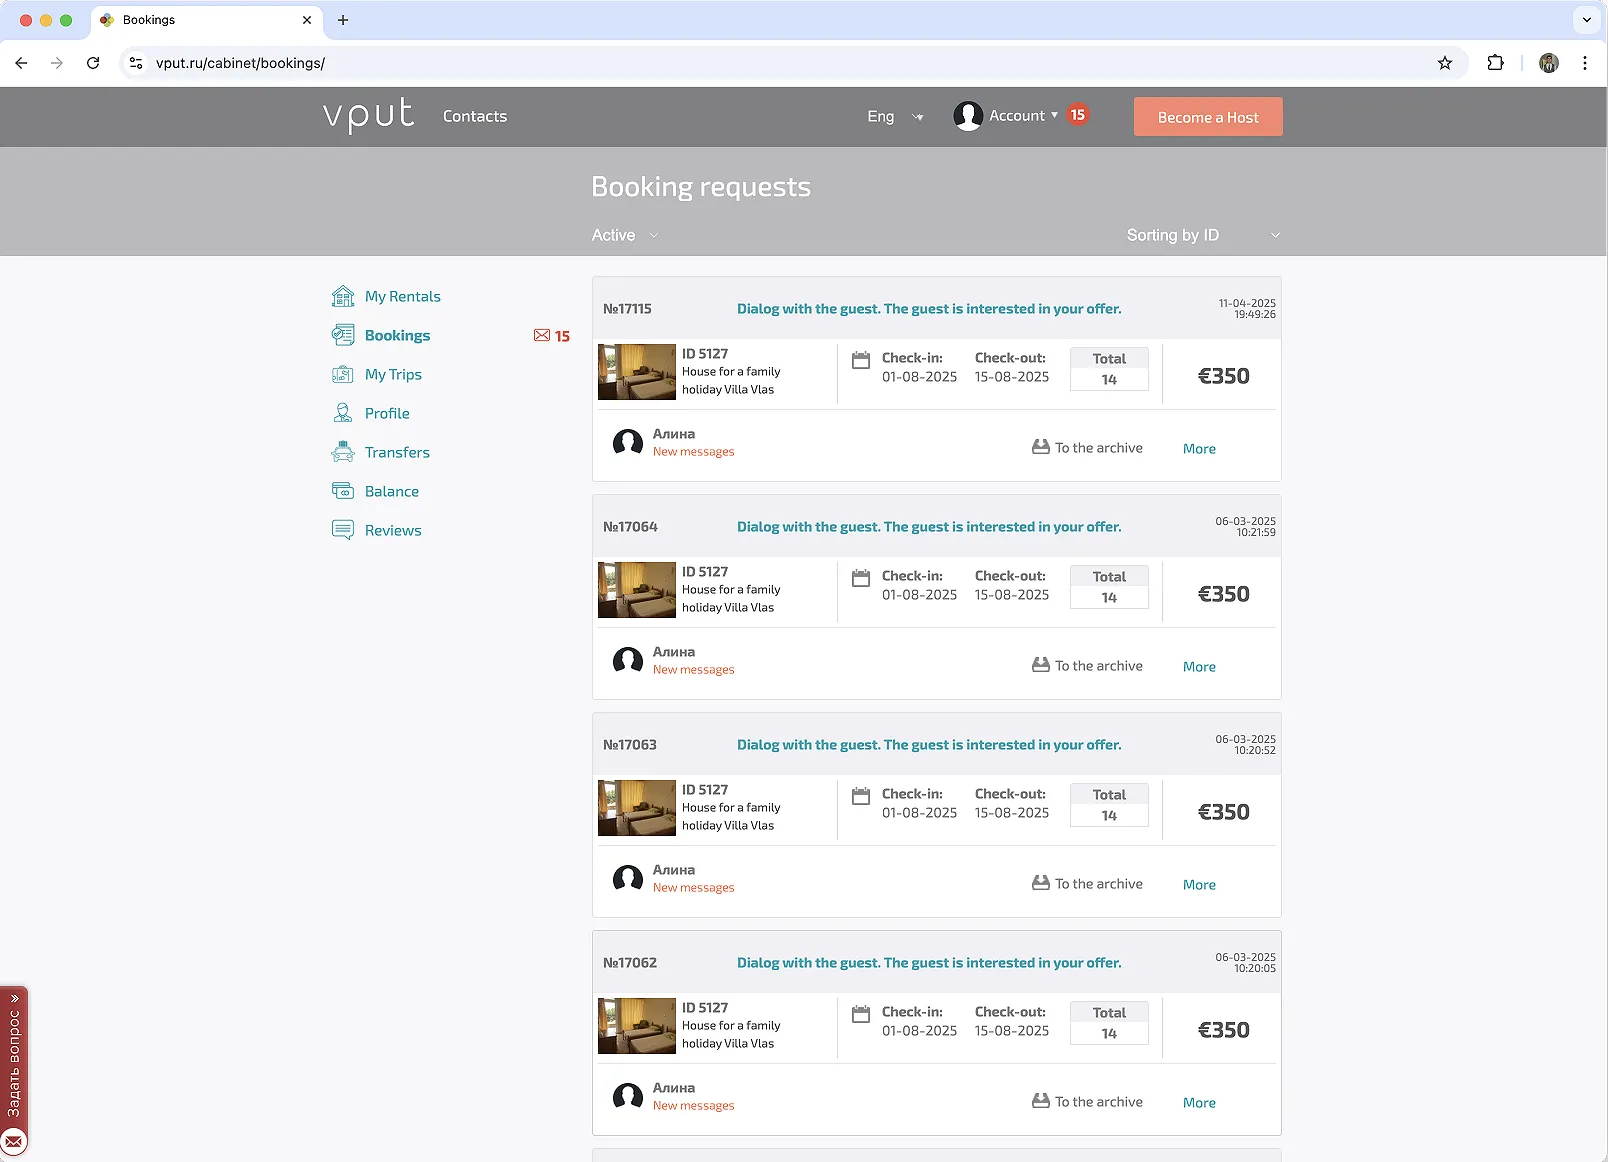This screenshot has width=1608, height=1162.
Task: Open villa thumbnail image in booking №17062
Action: click(637, 1026)
